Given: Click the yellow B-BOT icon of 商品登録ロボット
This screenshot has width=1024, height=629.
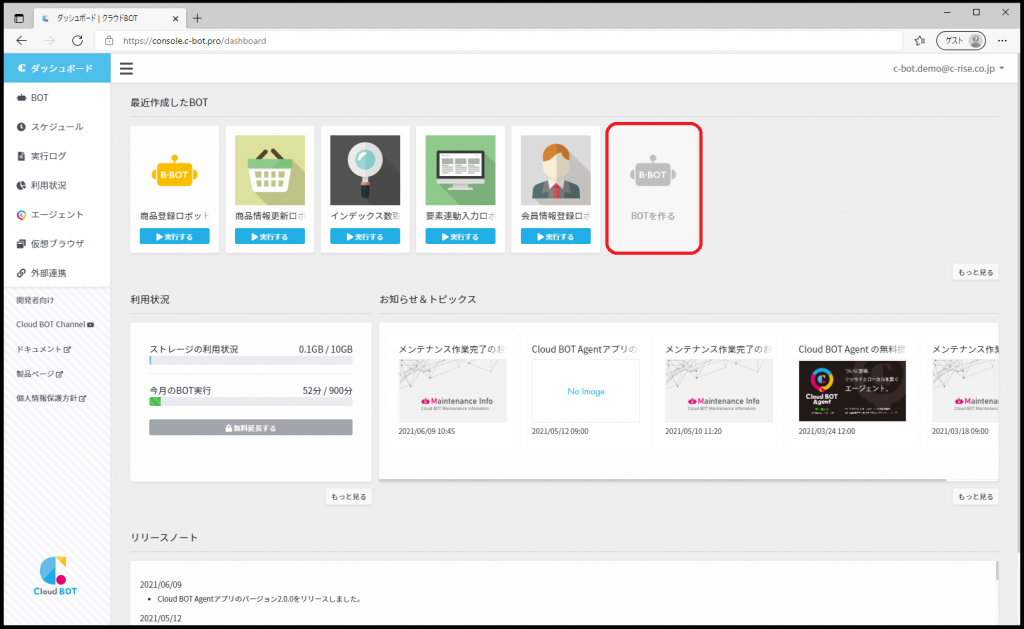Looking at the screenshot, I should pos(174,171).
